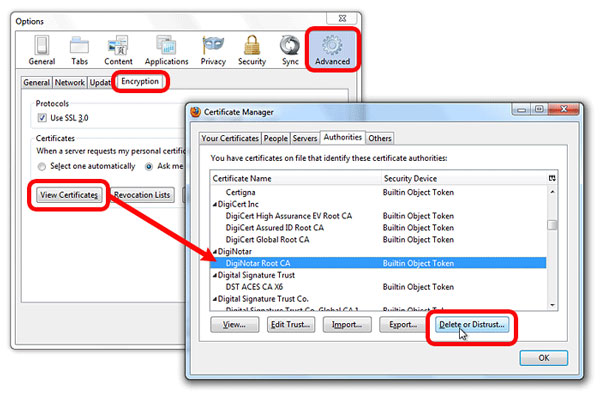Collapse the DigiNotar tree group
Image resolution: width=600 pixels, height=399 pixels.
215,252
